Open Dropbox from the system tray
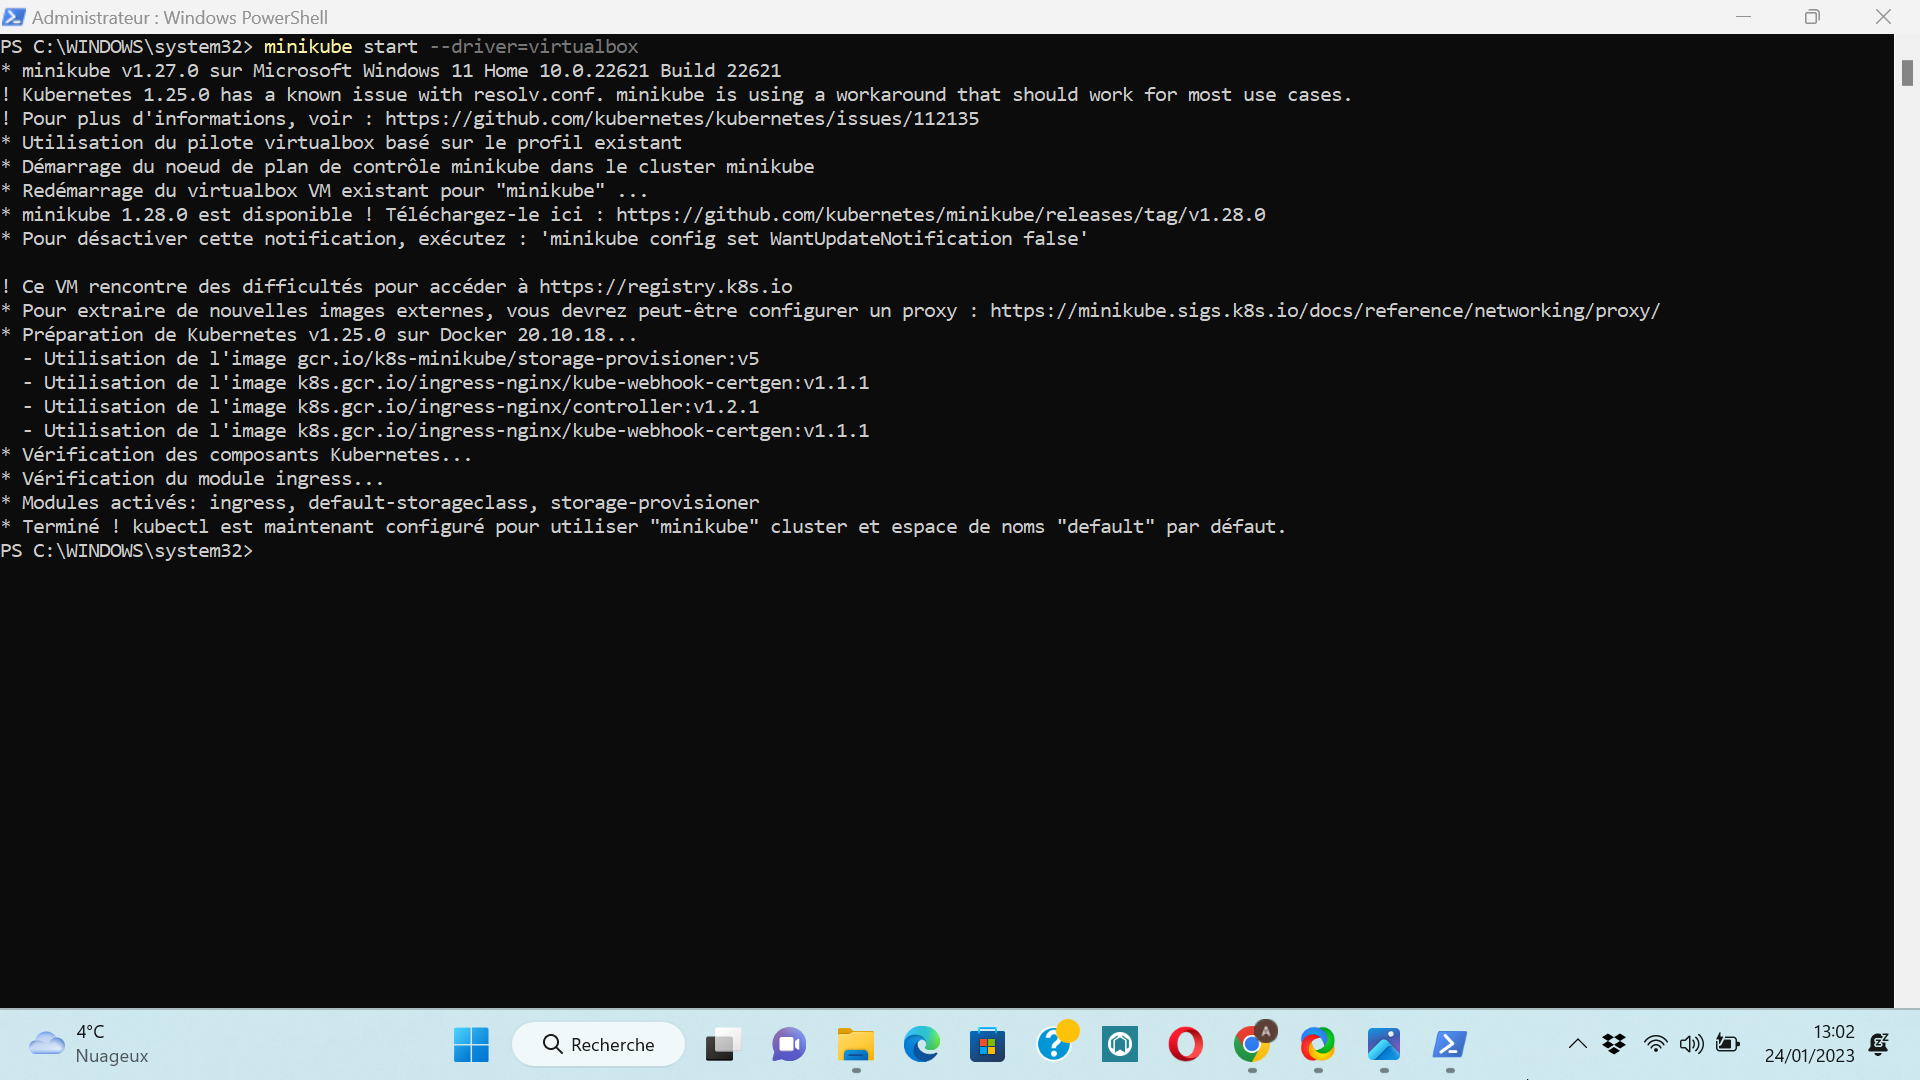This screenshot has width=1920, height=1080. (1614, 1044)
